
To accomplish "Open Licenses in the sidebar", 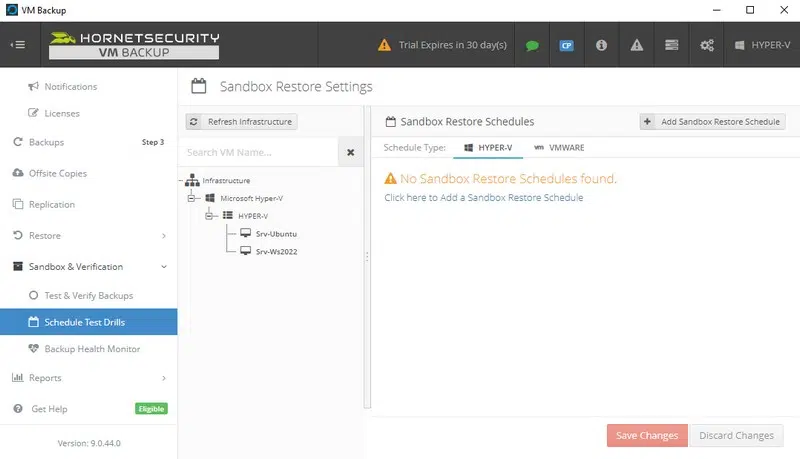I will pos(62,113).
